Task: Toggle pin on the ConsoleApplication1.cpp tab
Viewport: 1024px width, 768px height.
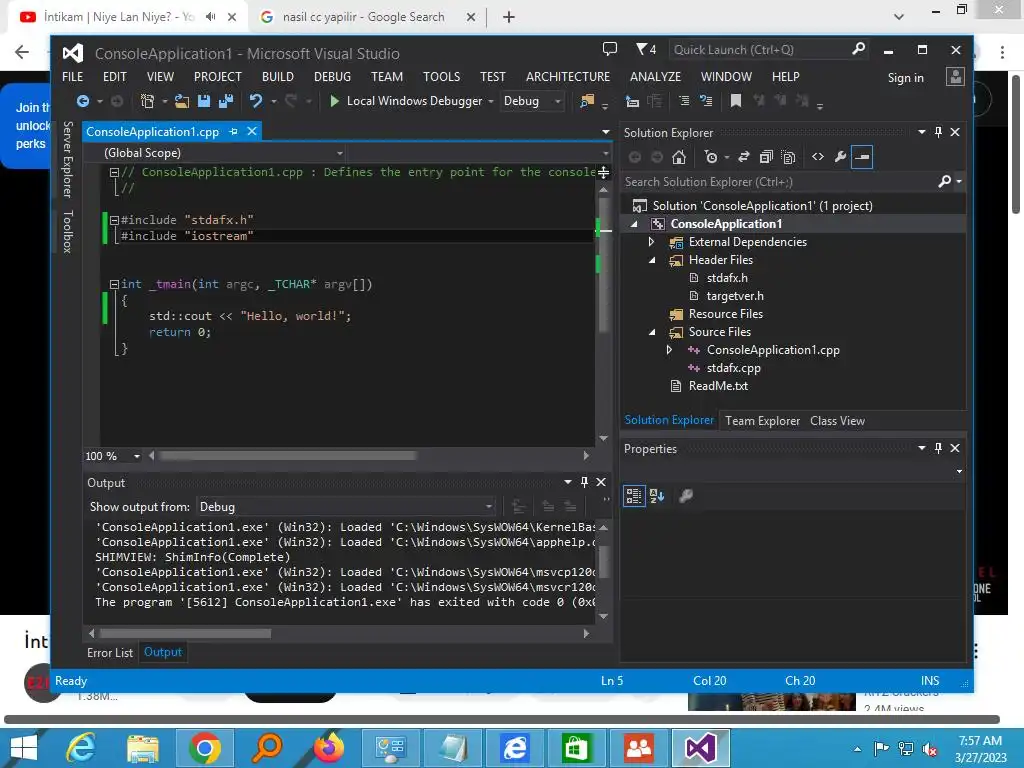Action: 233,132
